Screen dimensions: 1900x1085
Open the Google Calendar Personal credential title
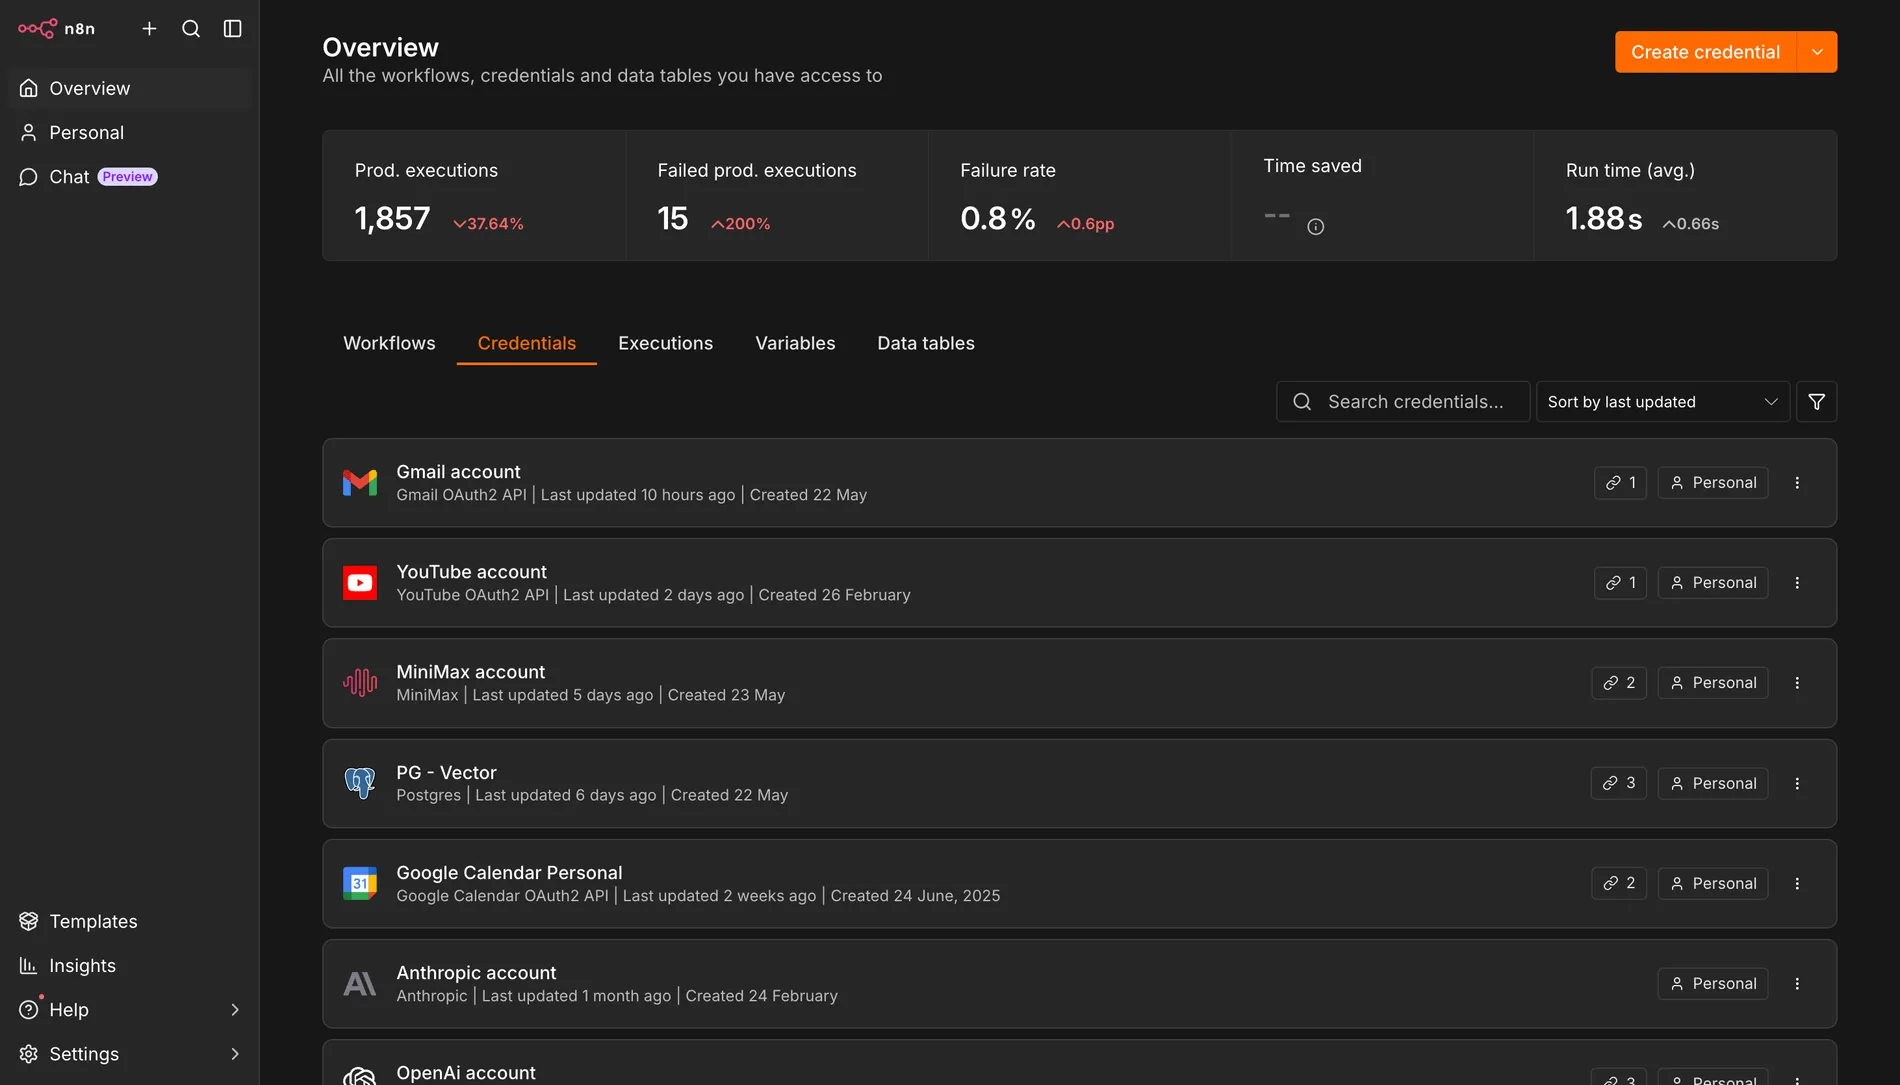point(509,873)
